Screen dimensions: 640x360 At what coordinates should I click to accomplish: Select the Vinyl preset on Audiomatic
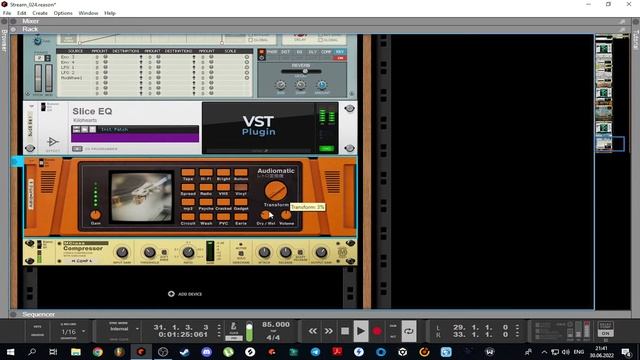pos(241,188)
